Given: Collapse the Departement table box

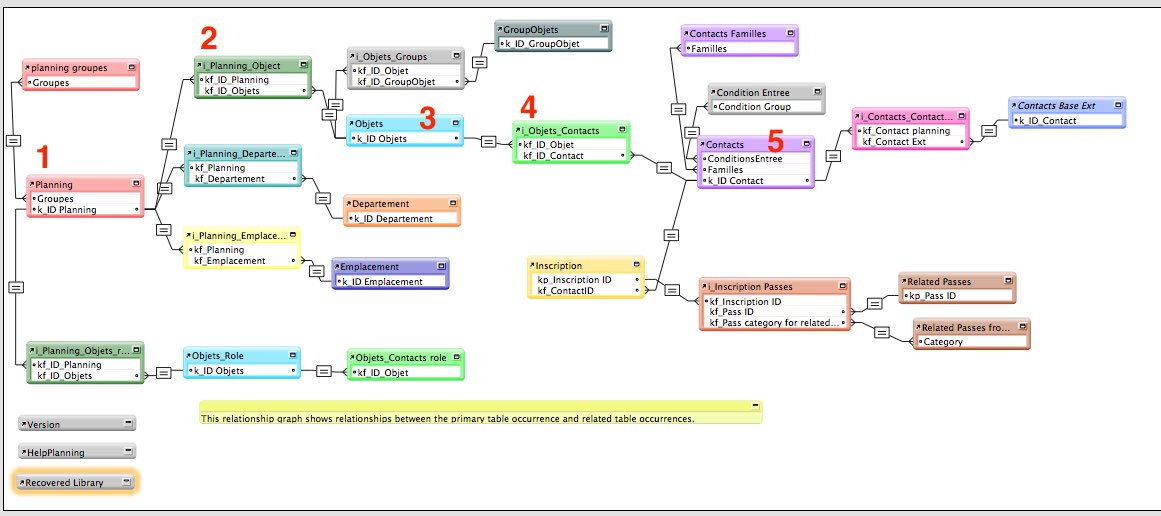Looking at the screenshot, I should pyautogui.click(x=452, y=203).
